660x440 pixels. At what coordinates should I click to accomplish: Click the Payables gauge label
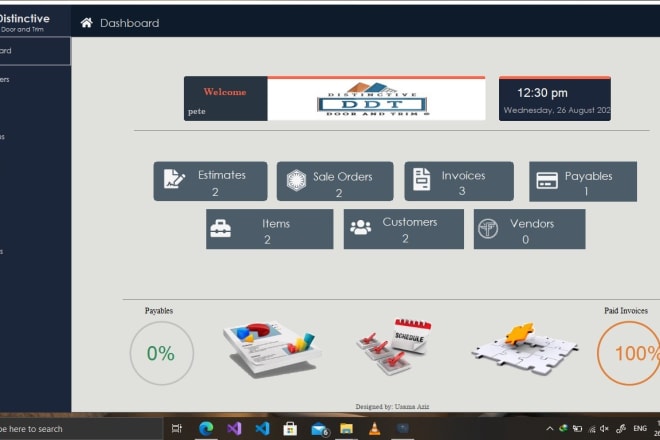(x=159, y=311)
